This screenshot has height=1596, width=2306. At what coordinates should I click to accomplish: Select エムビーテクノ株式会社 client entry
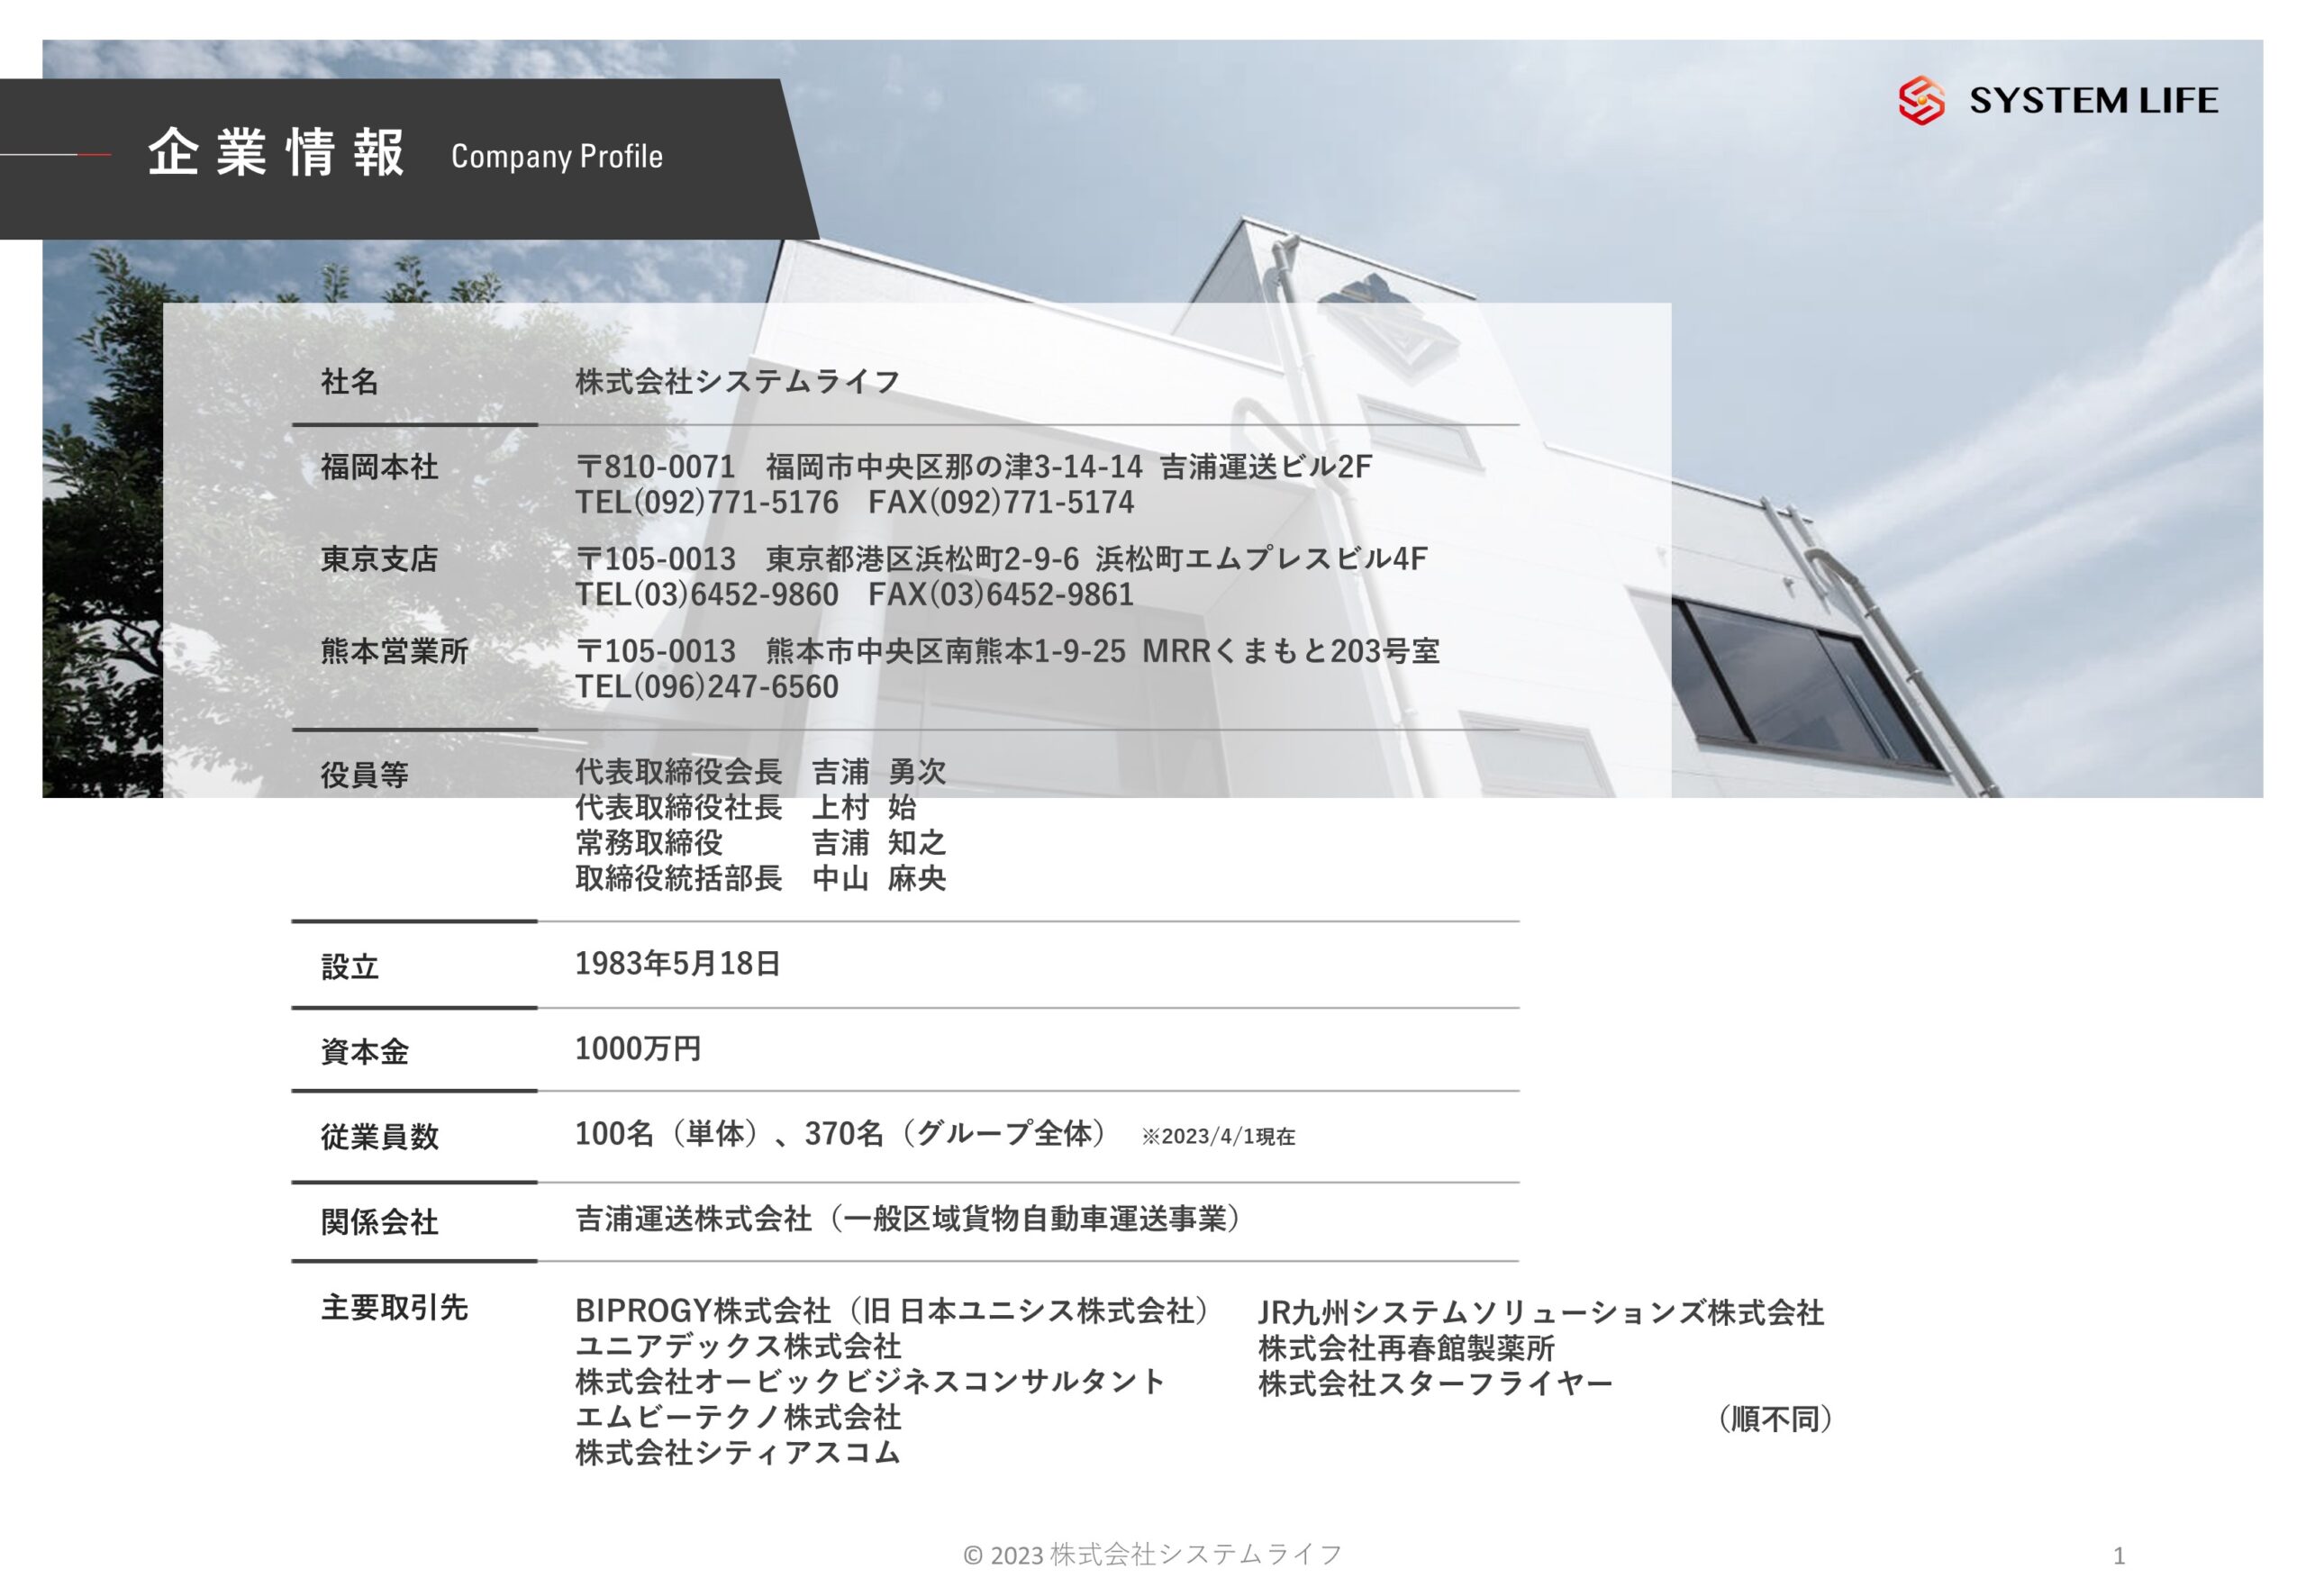pyautogui.click(x=737, y=1417)
